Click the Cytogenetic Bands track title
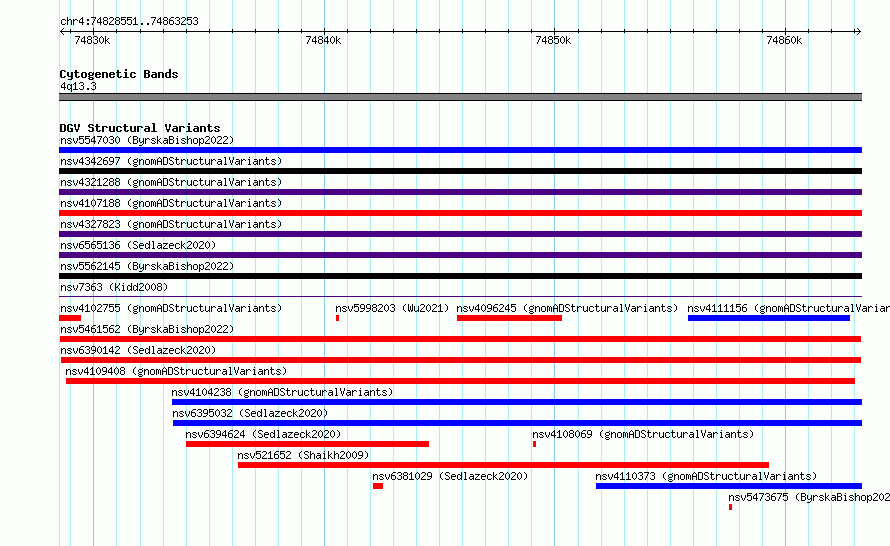The height and width of the screenshot is (546, 890). coord(119,74)
